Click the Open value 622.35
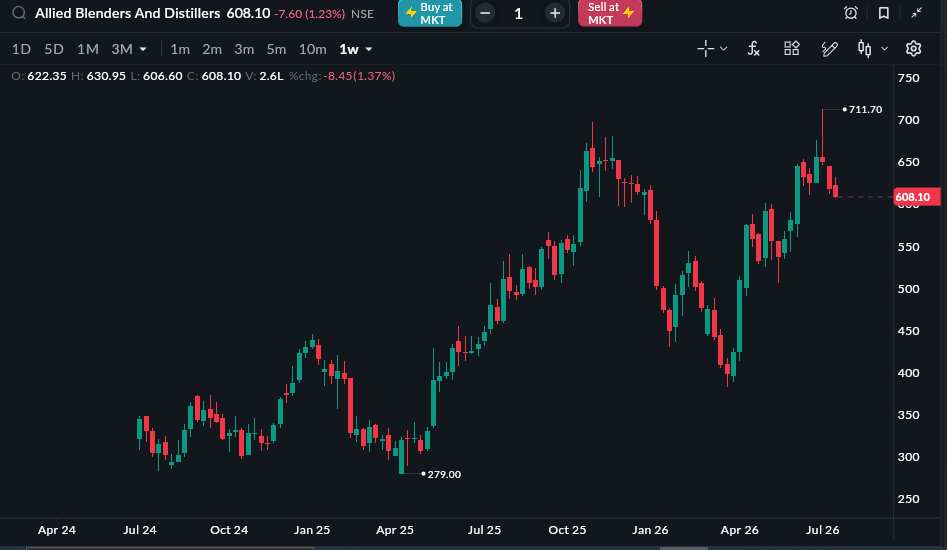 pyautogui.click(x=47, y=76)
